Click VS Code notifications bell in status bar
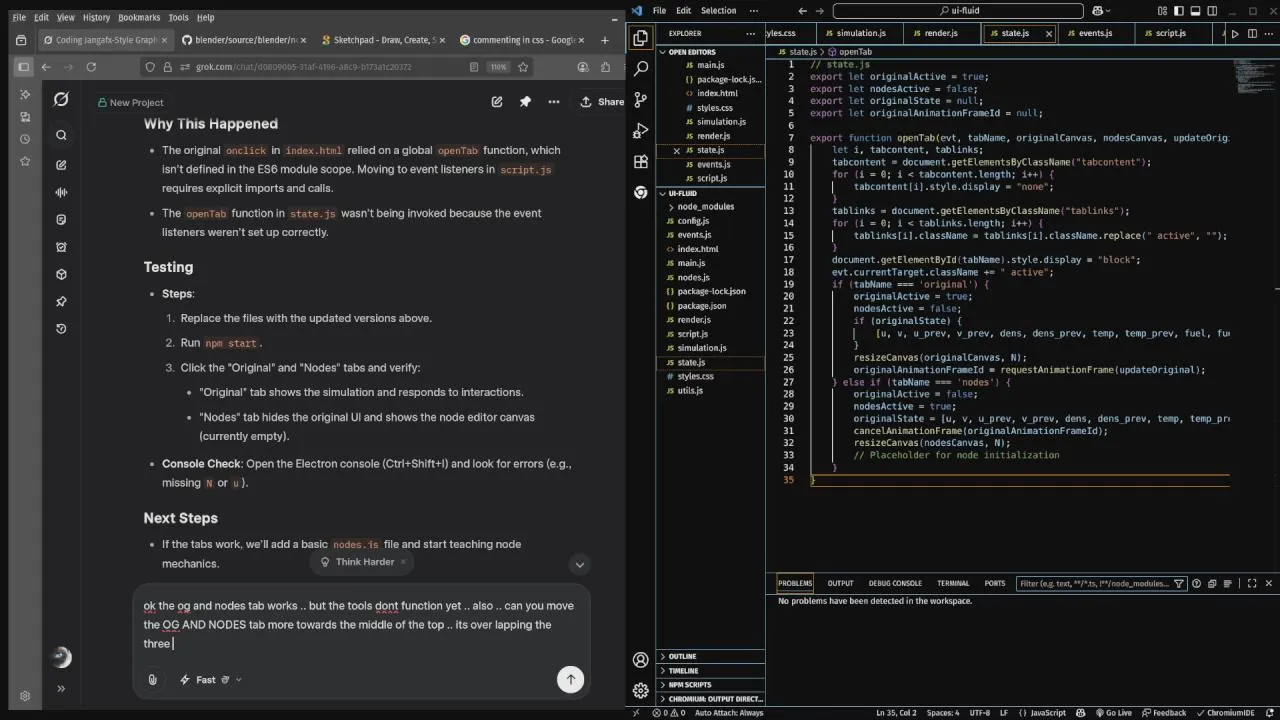The height and width of the screenshot is (720, 1280). coord(1269,713)
